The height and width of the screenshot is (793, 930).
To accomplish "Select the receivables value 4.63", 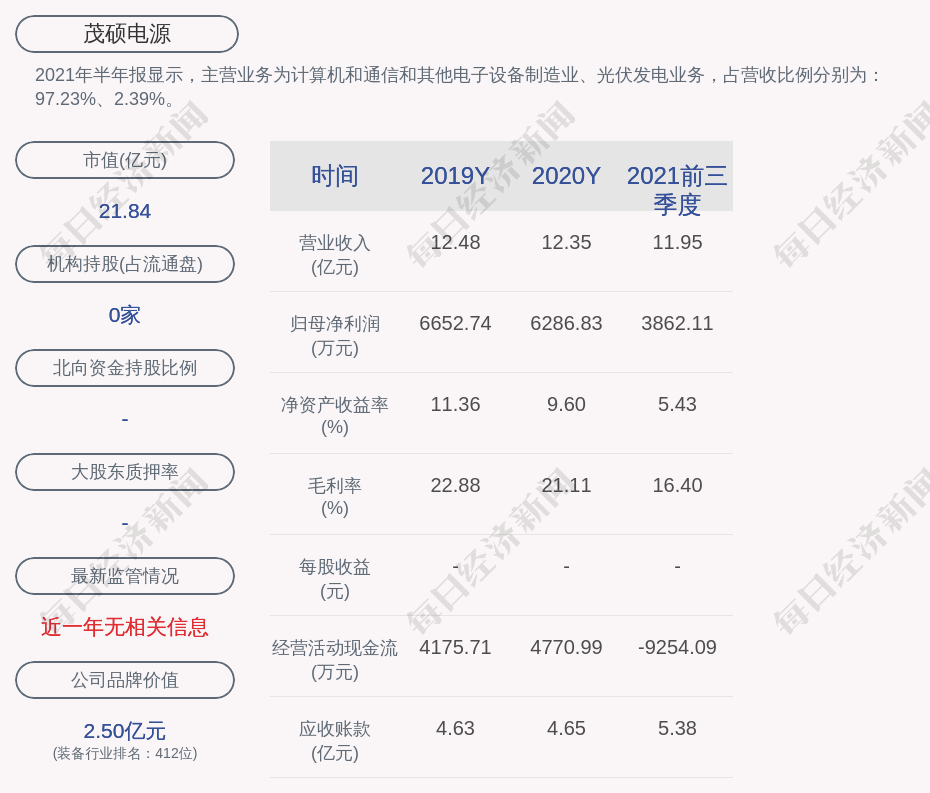I will [x=456, y=728].
